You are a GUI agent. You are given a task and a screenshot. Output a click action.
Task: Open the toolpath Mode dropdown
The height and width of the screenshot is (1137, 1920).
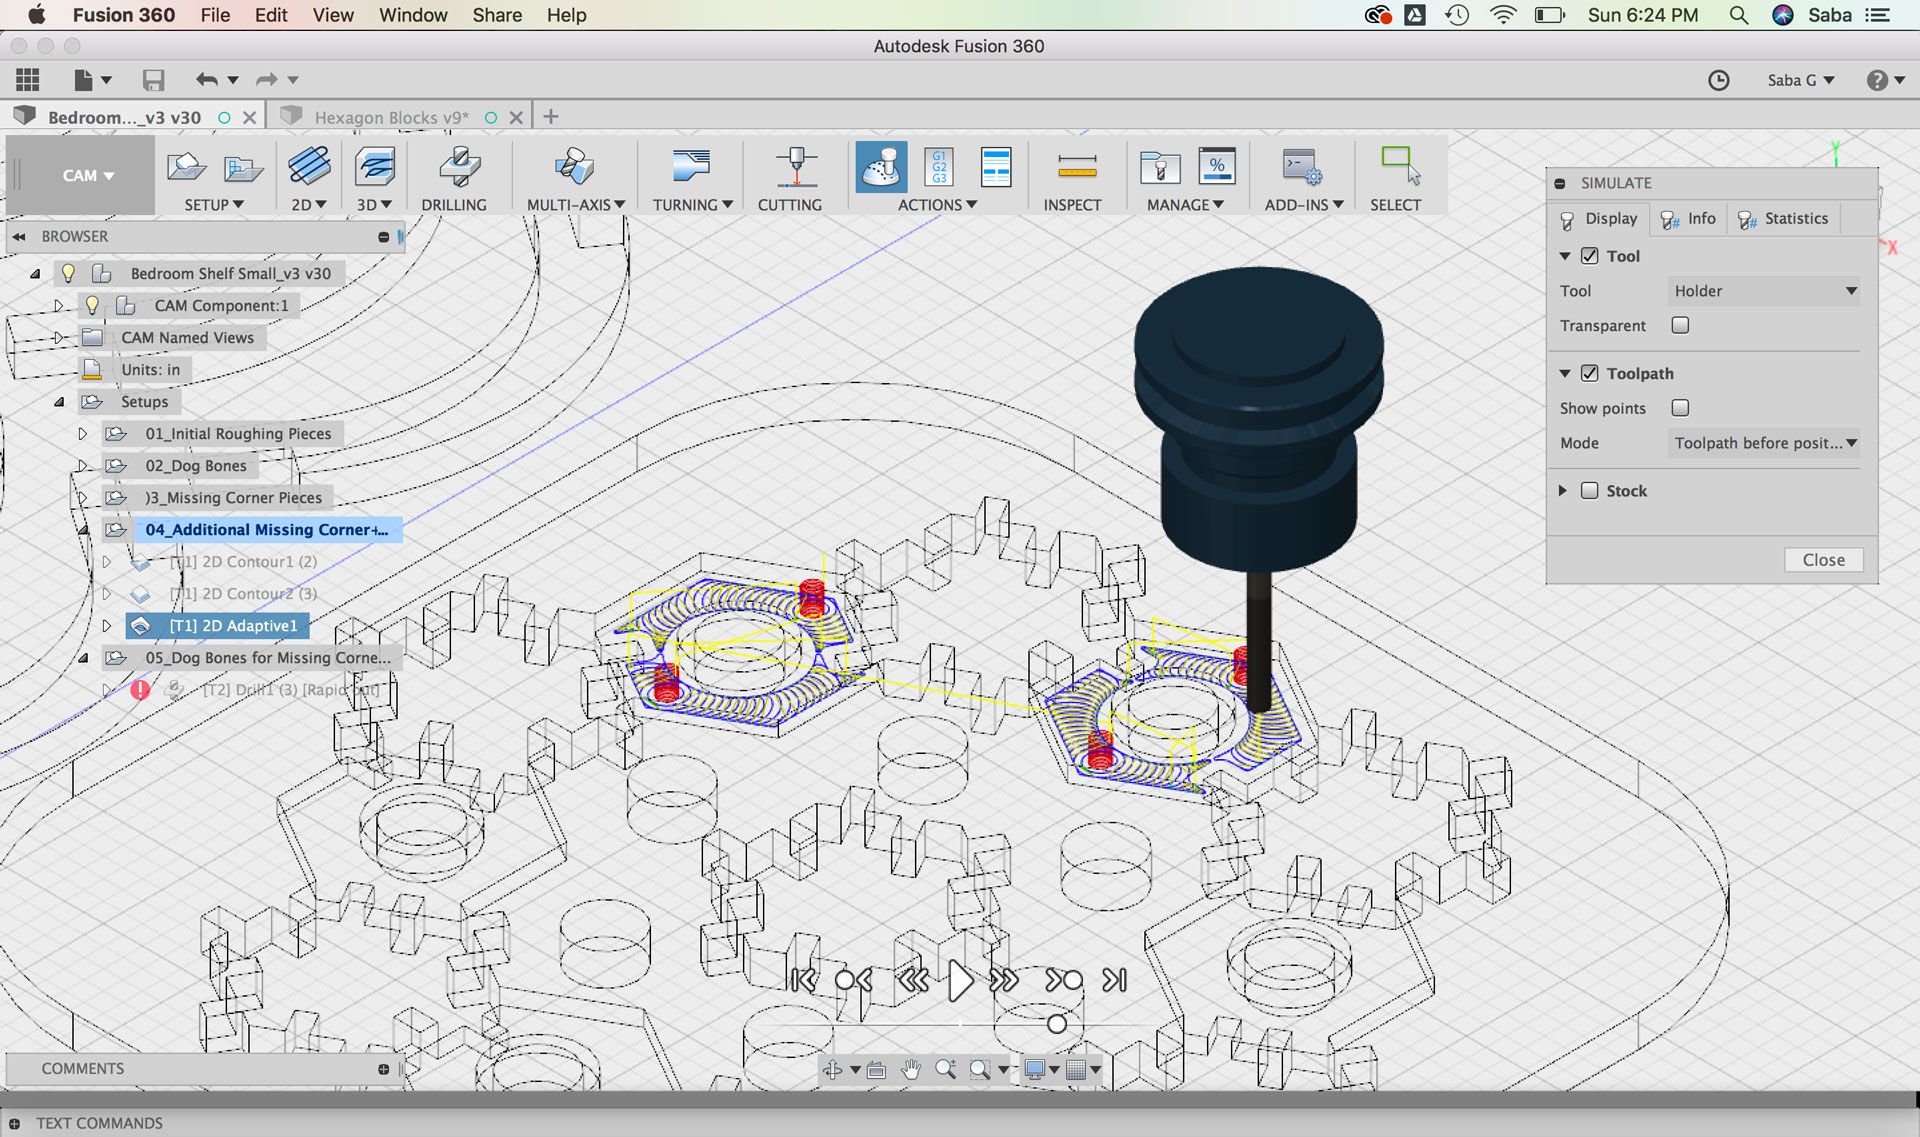[1763, 443]
